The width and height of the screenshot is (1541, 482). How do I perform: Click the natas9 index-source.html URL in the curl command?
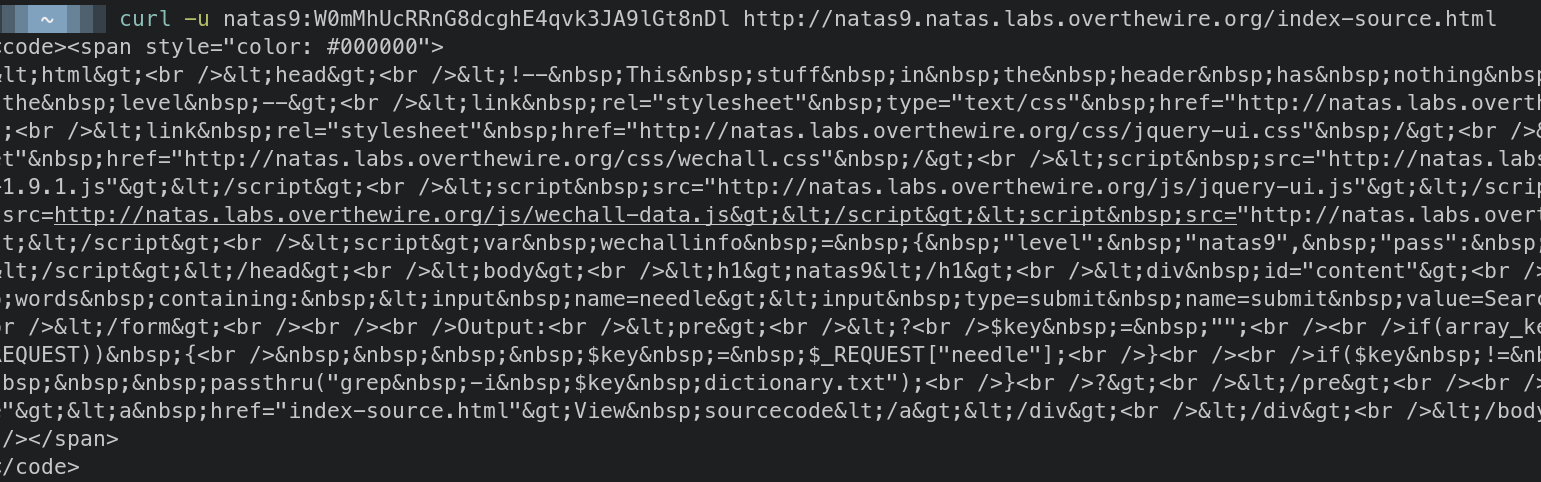tap(1120, 19)
